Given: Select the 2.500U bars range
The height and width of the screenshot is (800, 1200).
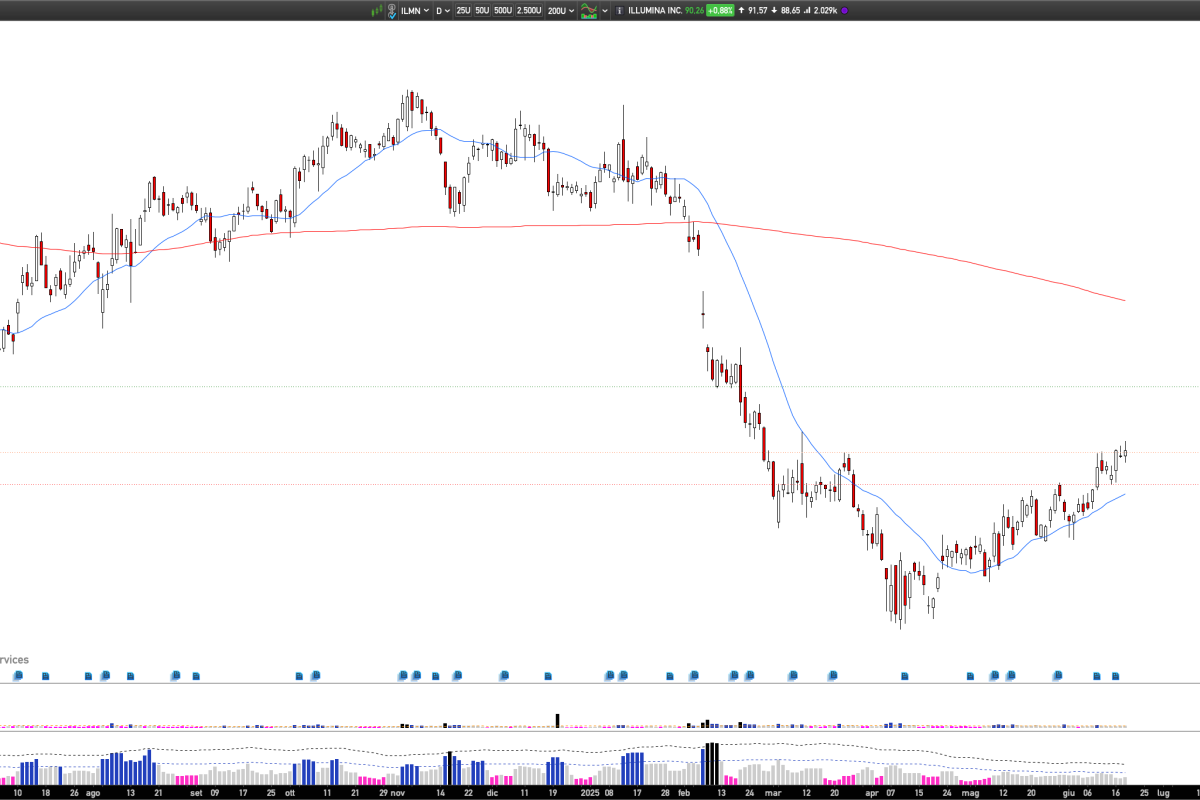Looking at the screenshot, I should (529, 10).
